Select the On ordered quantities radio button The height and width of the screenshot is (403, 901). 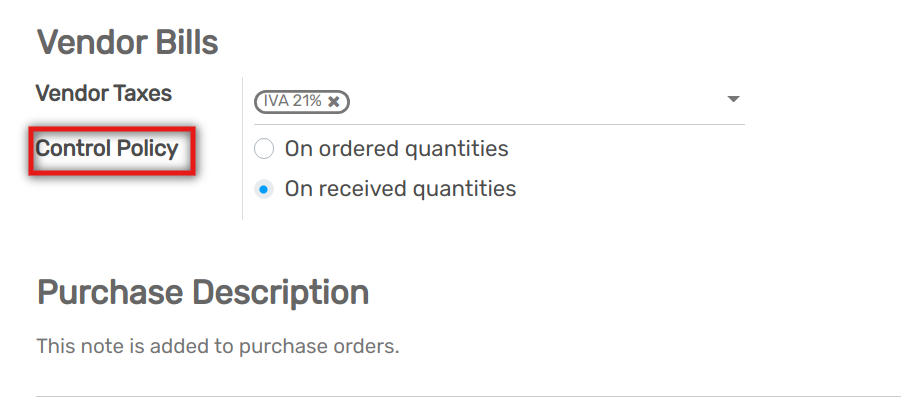point(264,149)
